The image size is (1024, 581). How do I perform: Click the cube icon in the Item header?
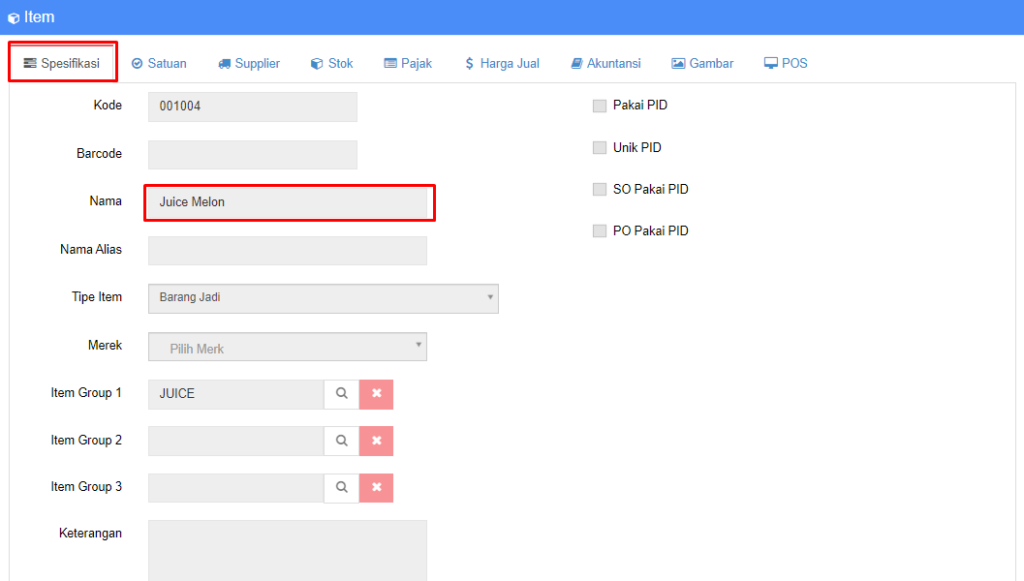13,18
